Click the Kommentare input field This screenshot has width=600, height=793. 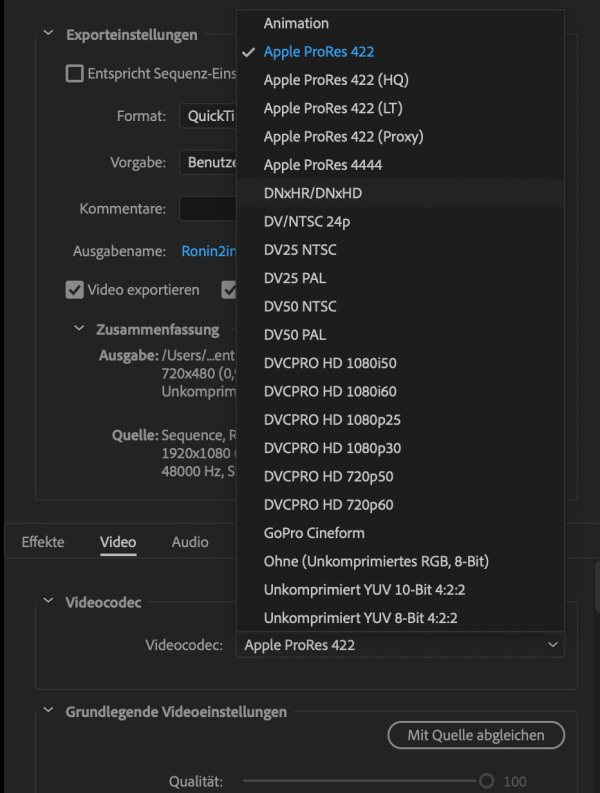pos(208,208)
